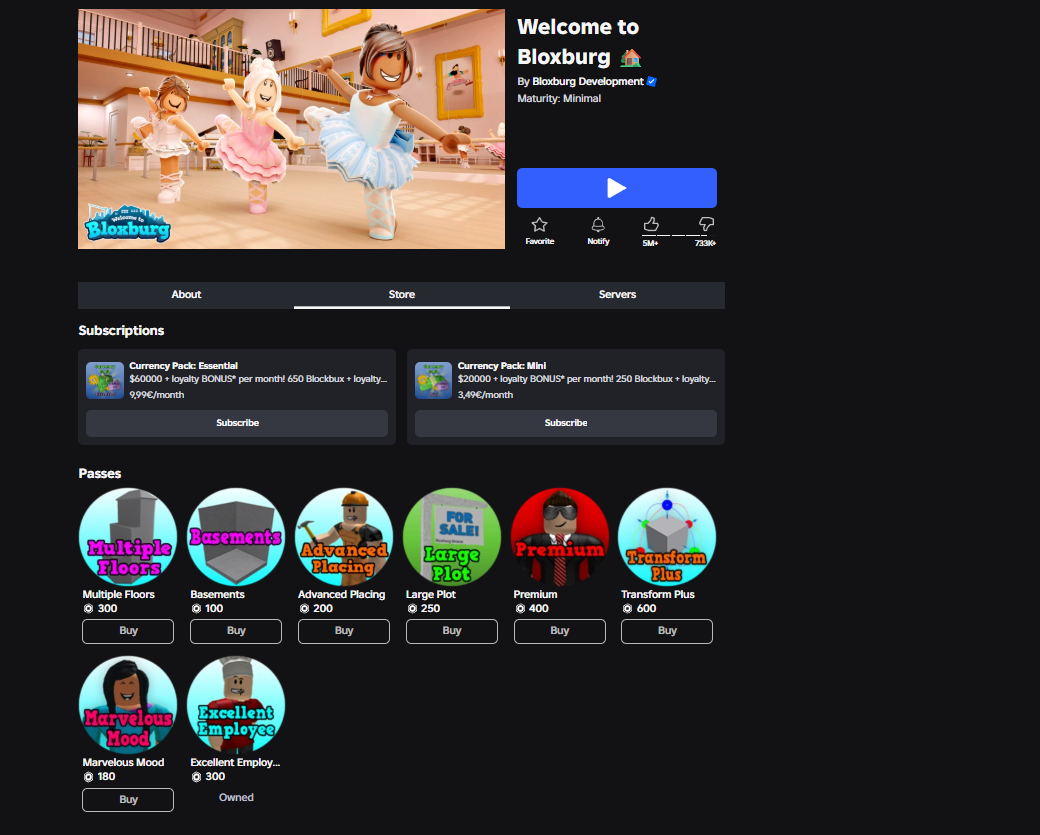Click the Owned label under Excellent Employee
The height and width of the screenshot is (835, 1040).
pyautogui.click(x=236, y=797)
